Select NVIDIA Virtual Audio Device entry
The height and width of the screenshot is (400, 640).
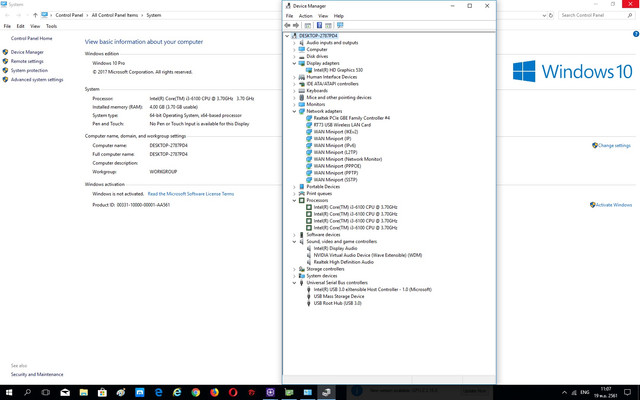click(368, 255)
